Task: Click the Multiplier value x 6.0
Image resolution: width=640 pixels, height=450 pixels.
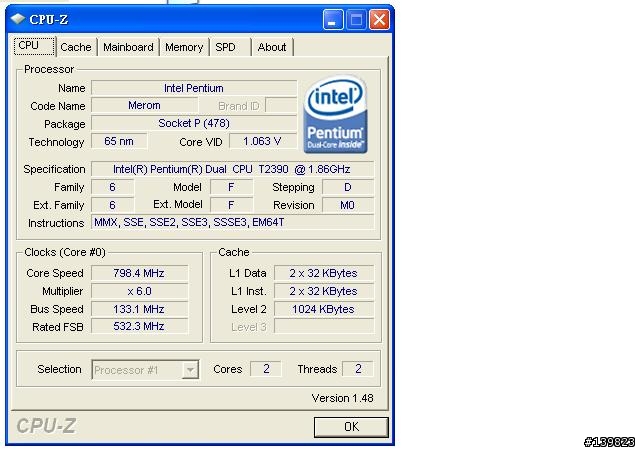Action: [140, 291]
